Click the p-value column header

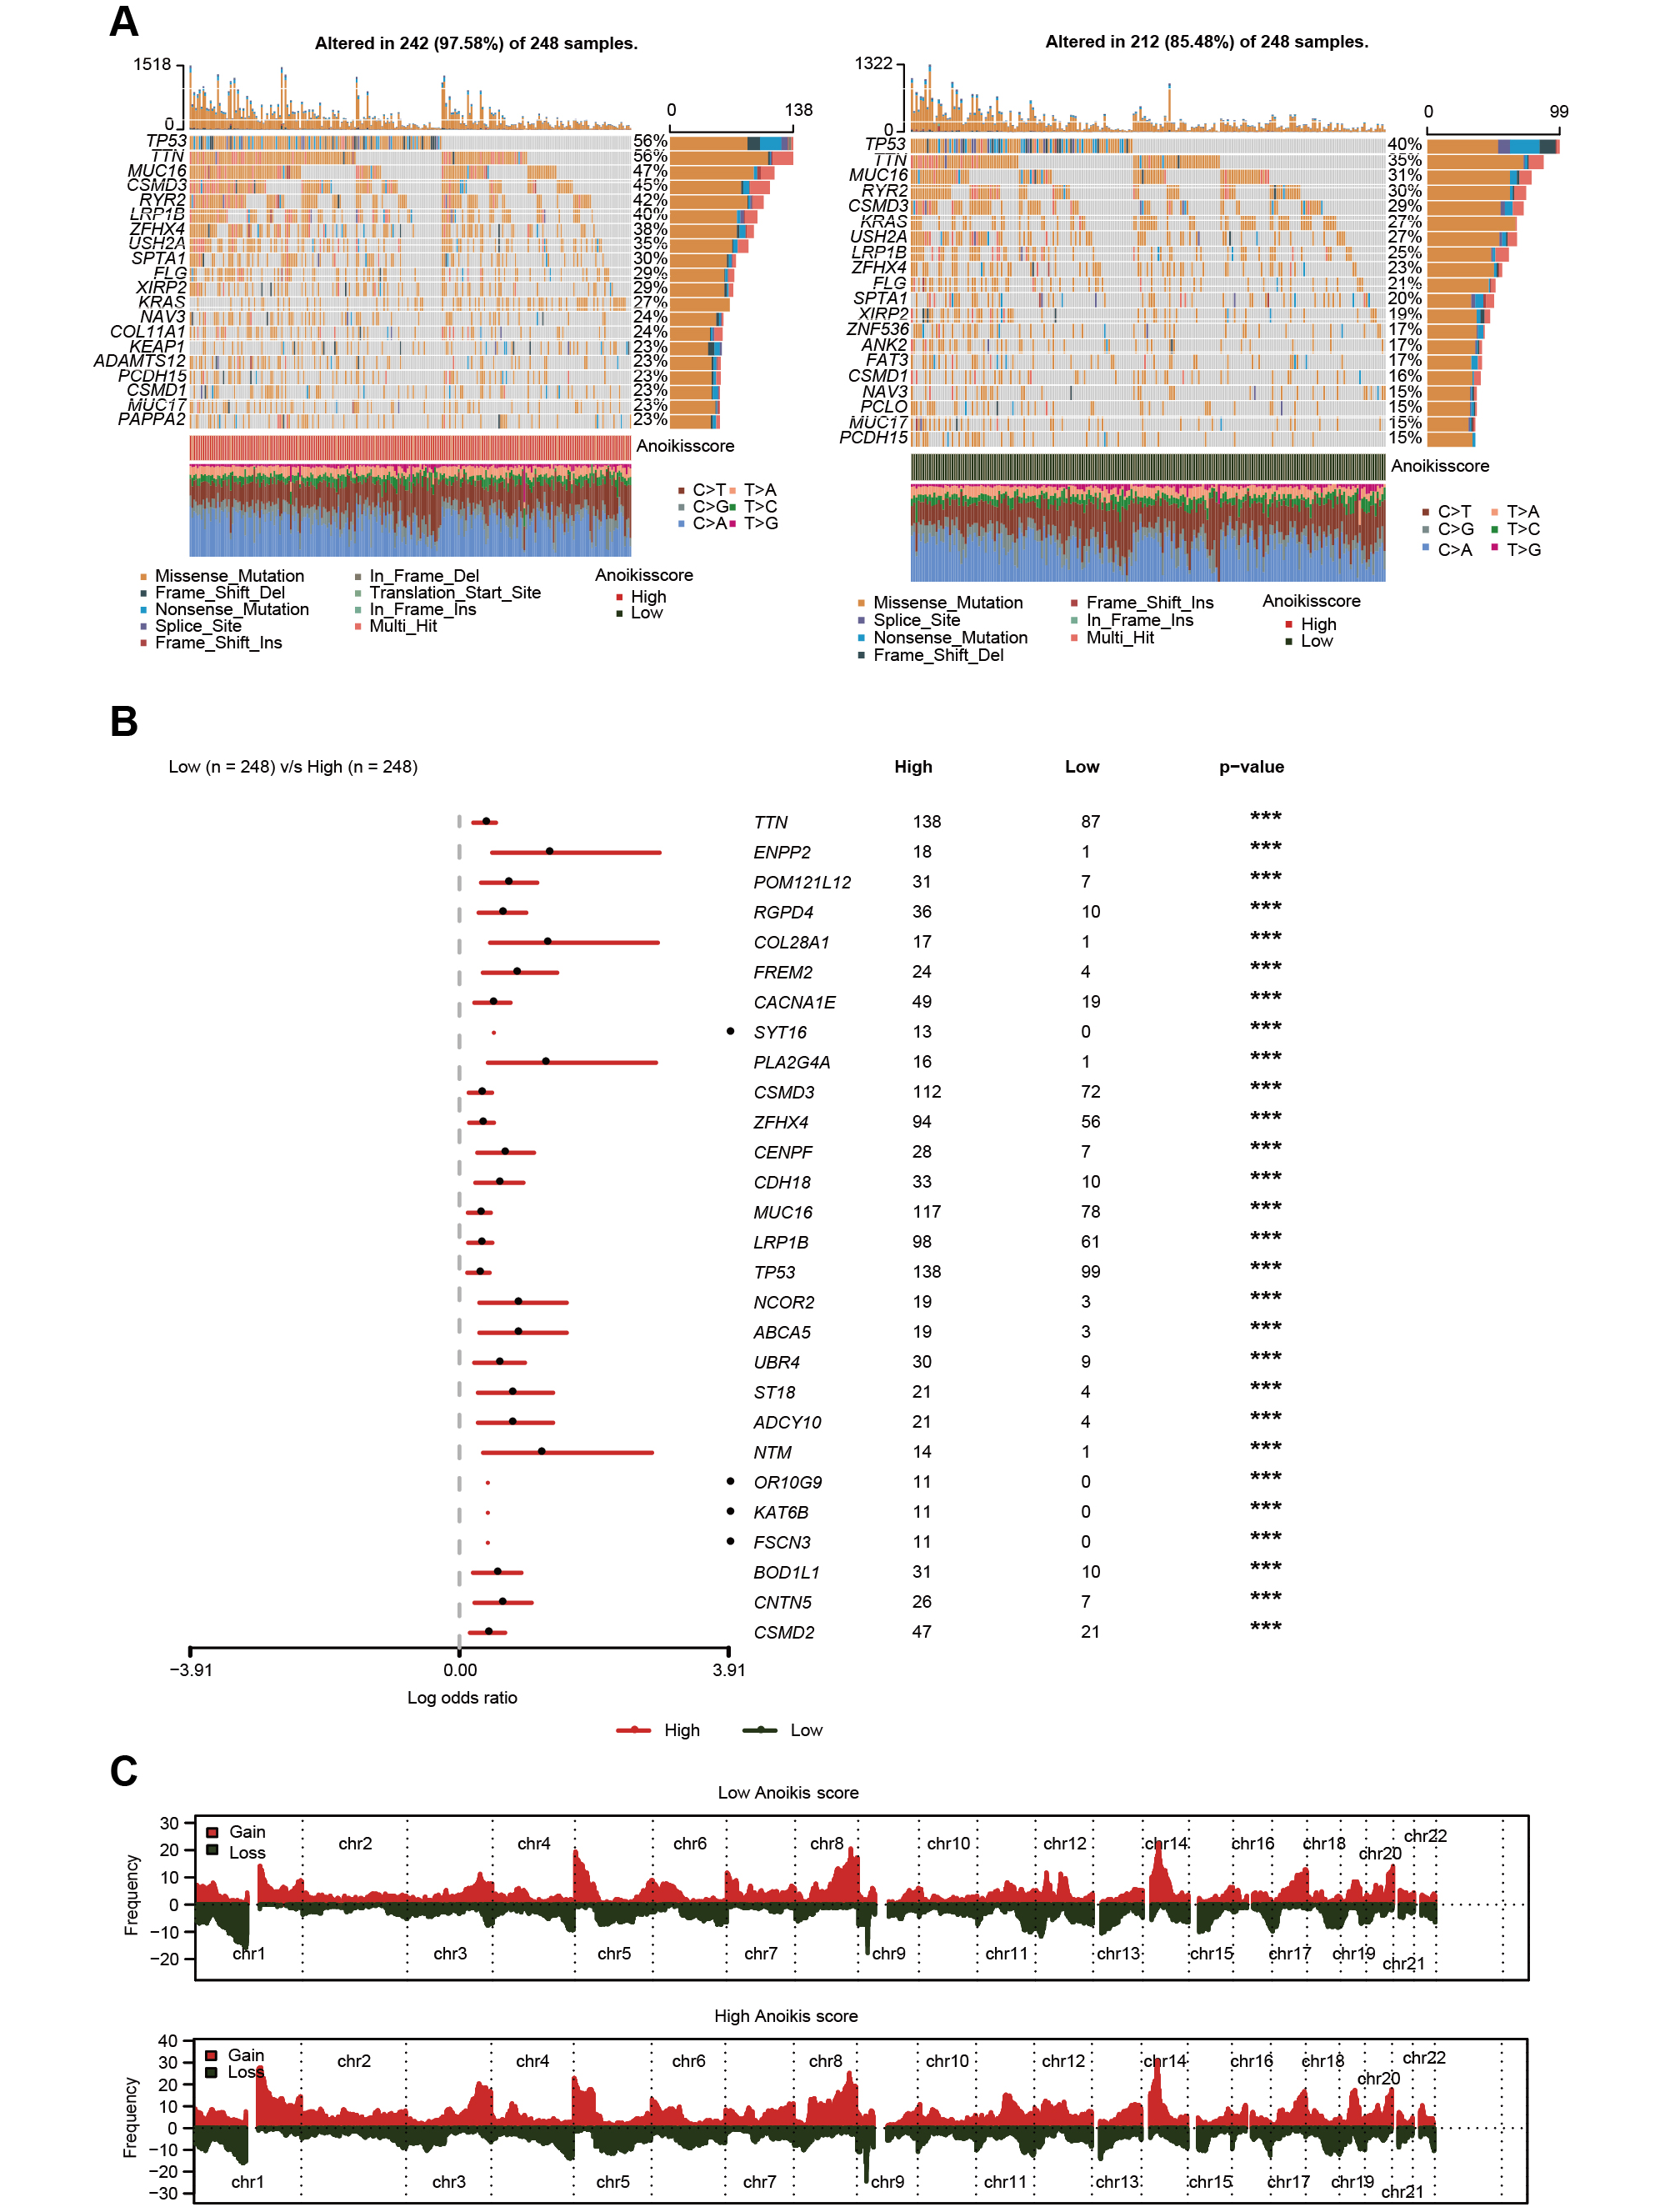[1251, 767]
